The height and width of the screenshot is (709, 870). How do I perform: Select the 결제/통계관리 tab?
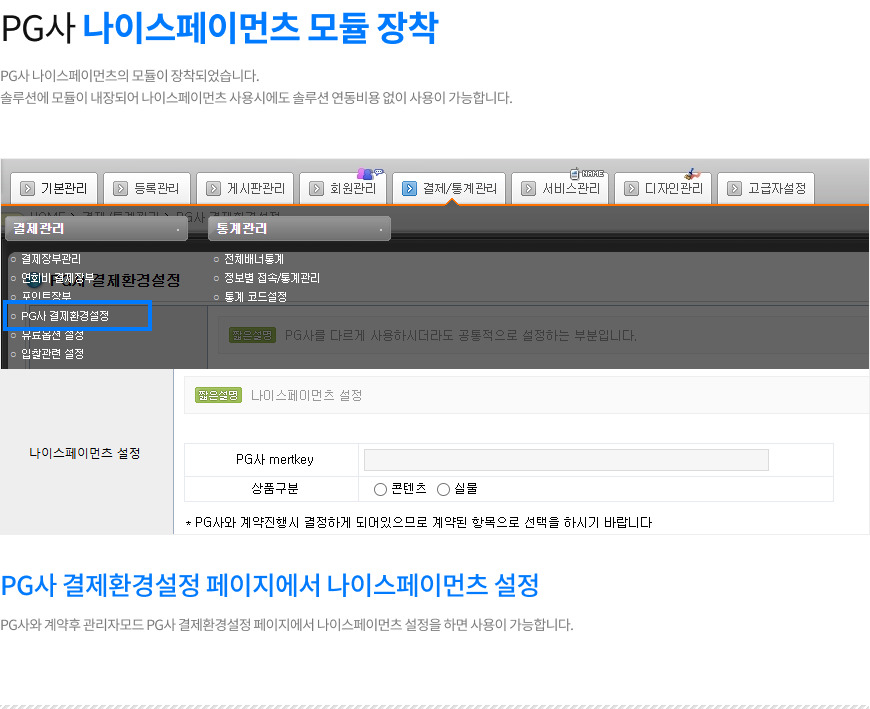tap(449, 189)
